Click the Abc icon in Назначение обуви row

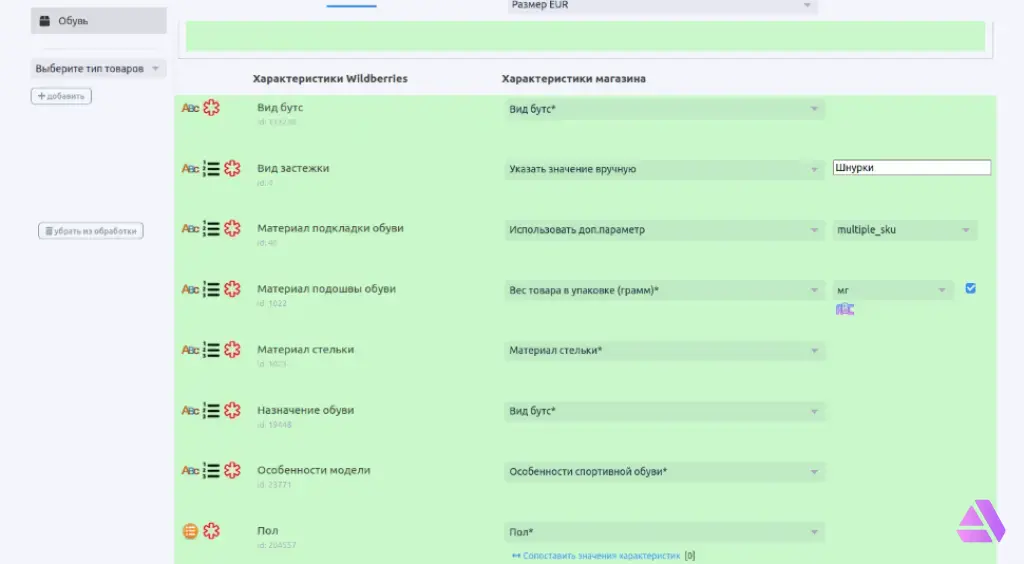click(x=190, y=411)
